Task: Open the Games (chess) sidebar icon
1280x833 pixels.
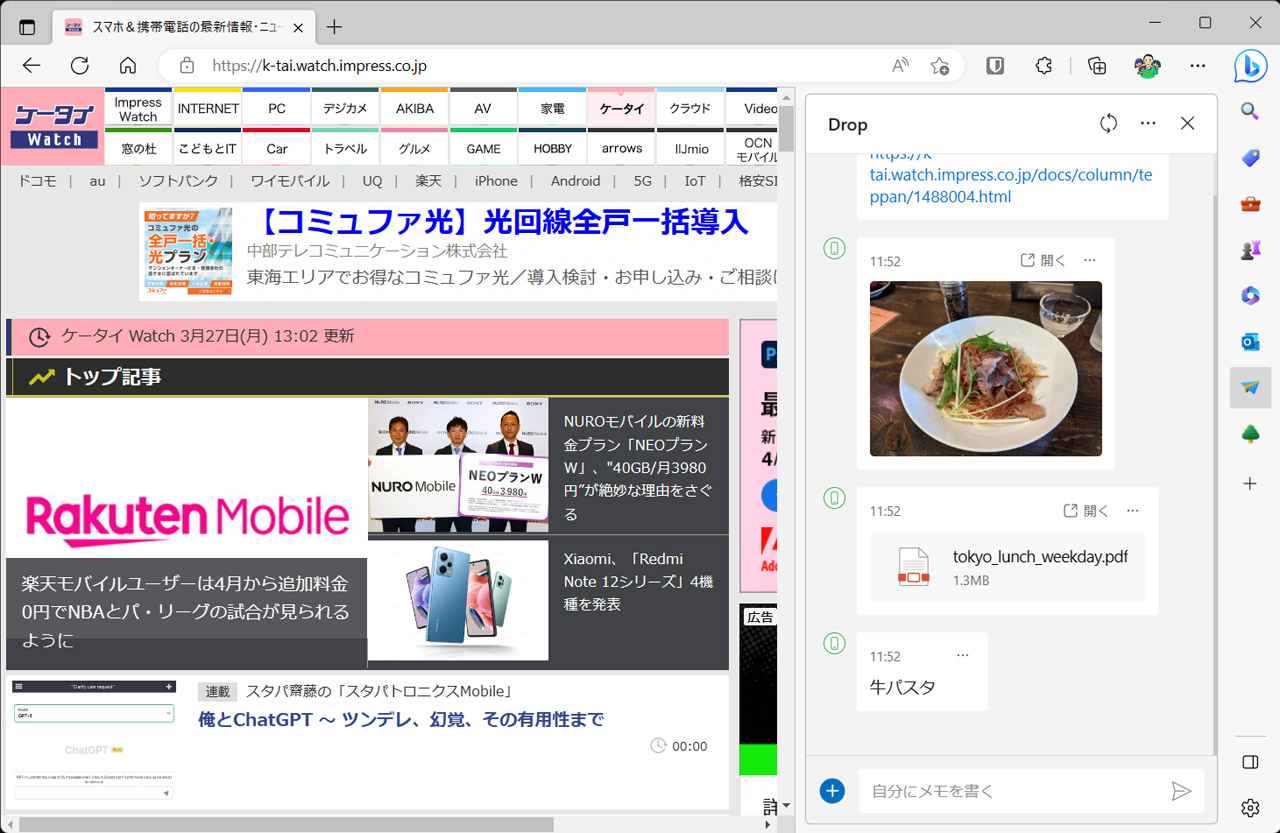Action: pyautogui.click(x=1250, y=250)
